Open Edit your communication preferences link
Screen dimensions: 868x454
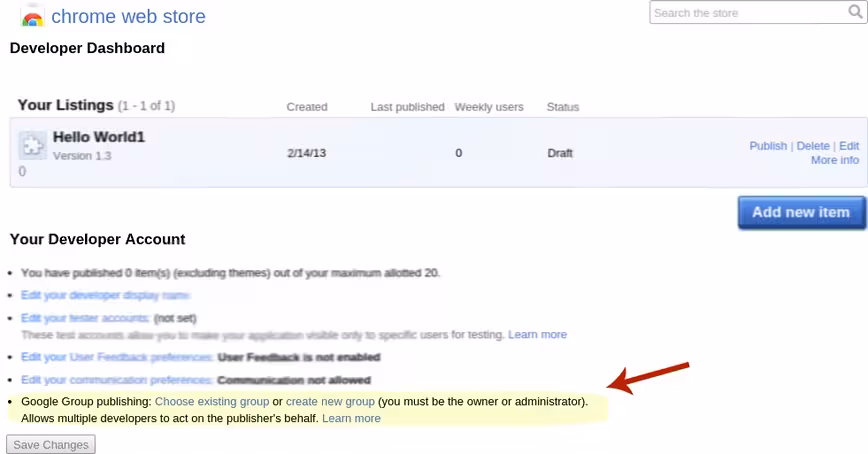click(117, 380)
